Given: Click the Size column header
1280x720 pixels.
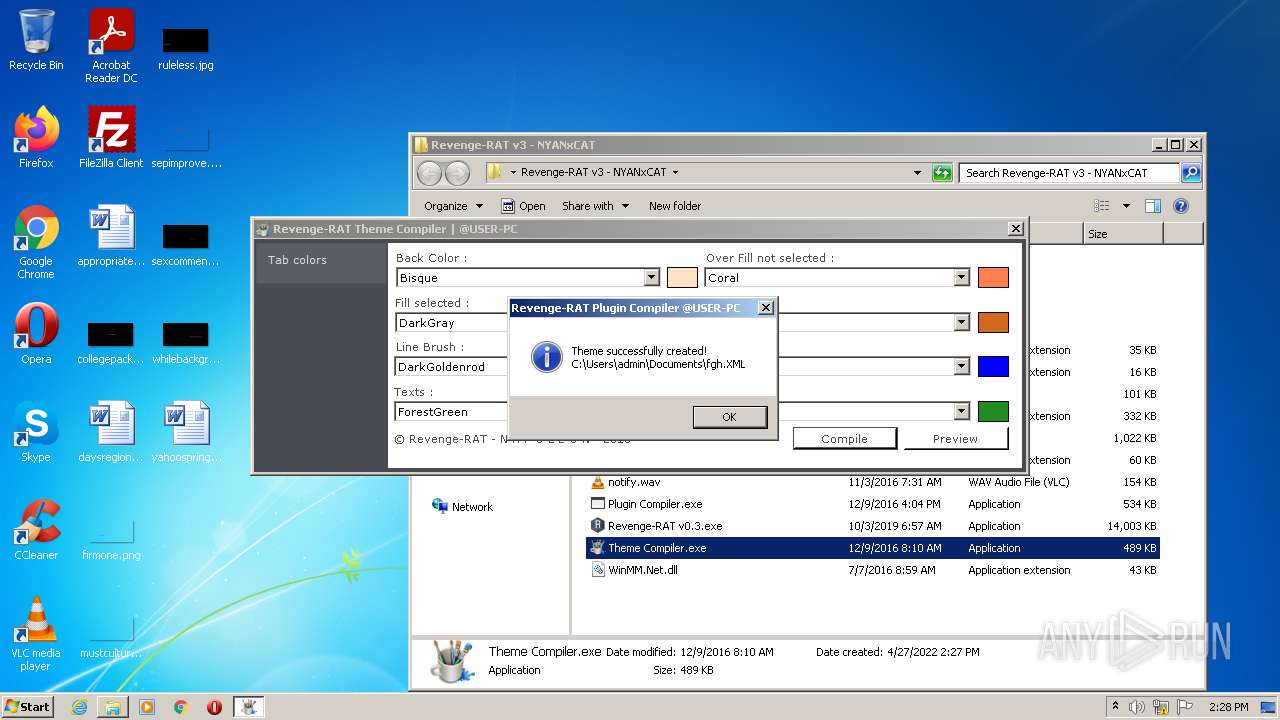Looking at the screenshot, I should point(1123,234).
